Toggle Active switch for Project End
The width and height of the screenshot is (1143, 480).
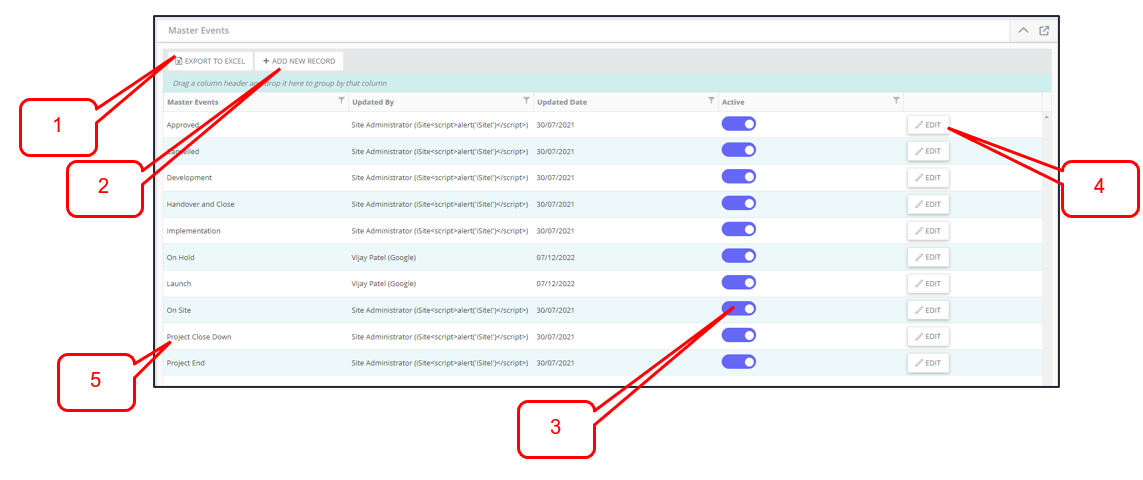[x=738, y=362]
